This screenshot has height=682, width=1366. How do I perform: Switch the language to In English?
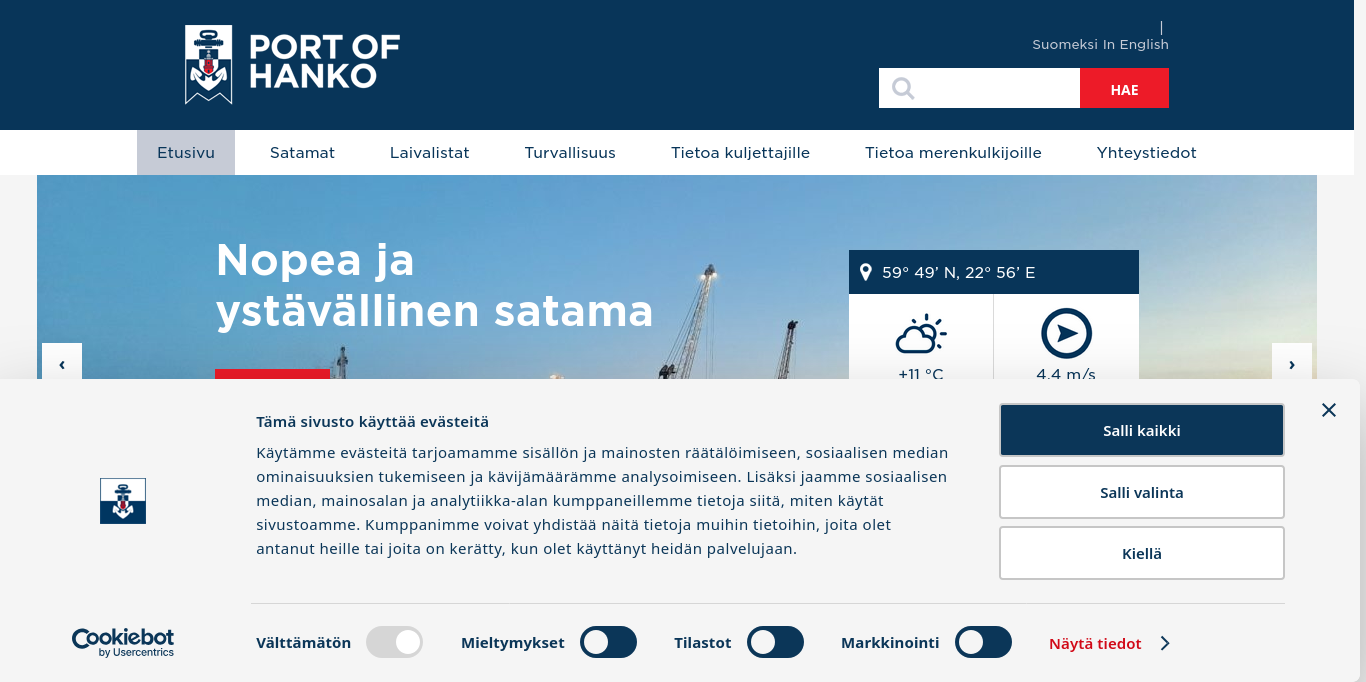(1135, 44)
